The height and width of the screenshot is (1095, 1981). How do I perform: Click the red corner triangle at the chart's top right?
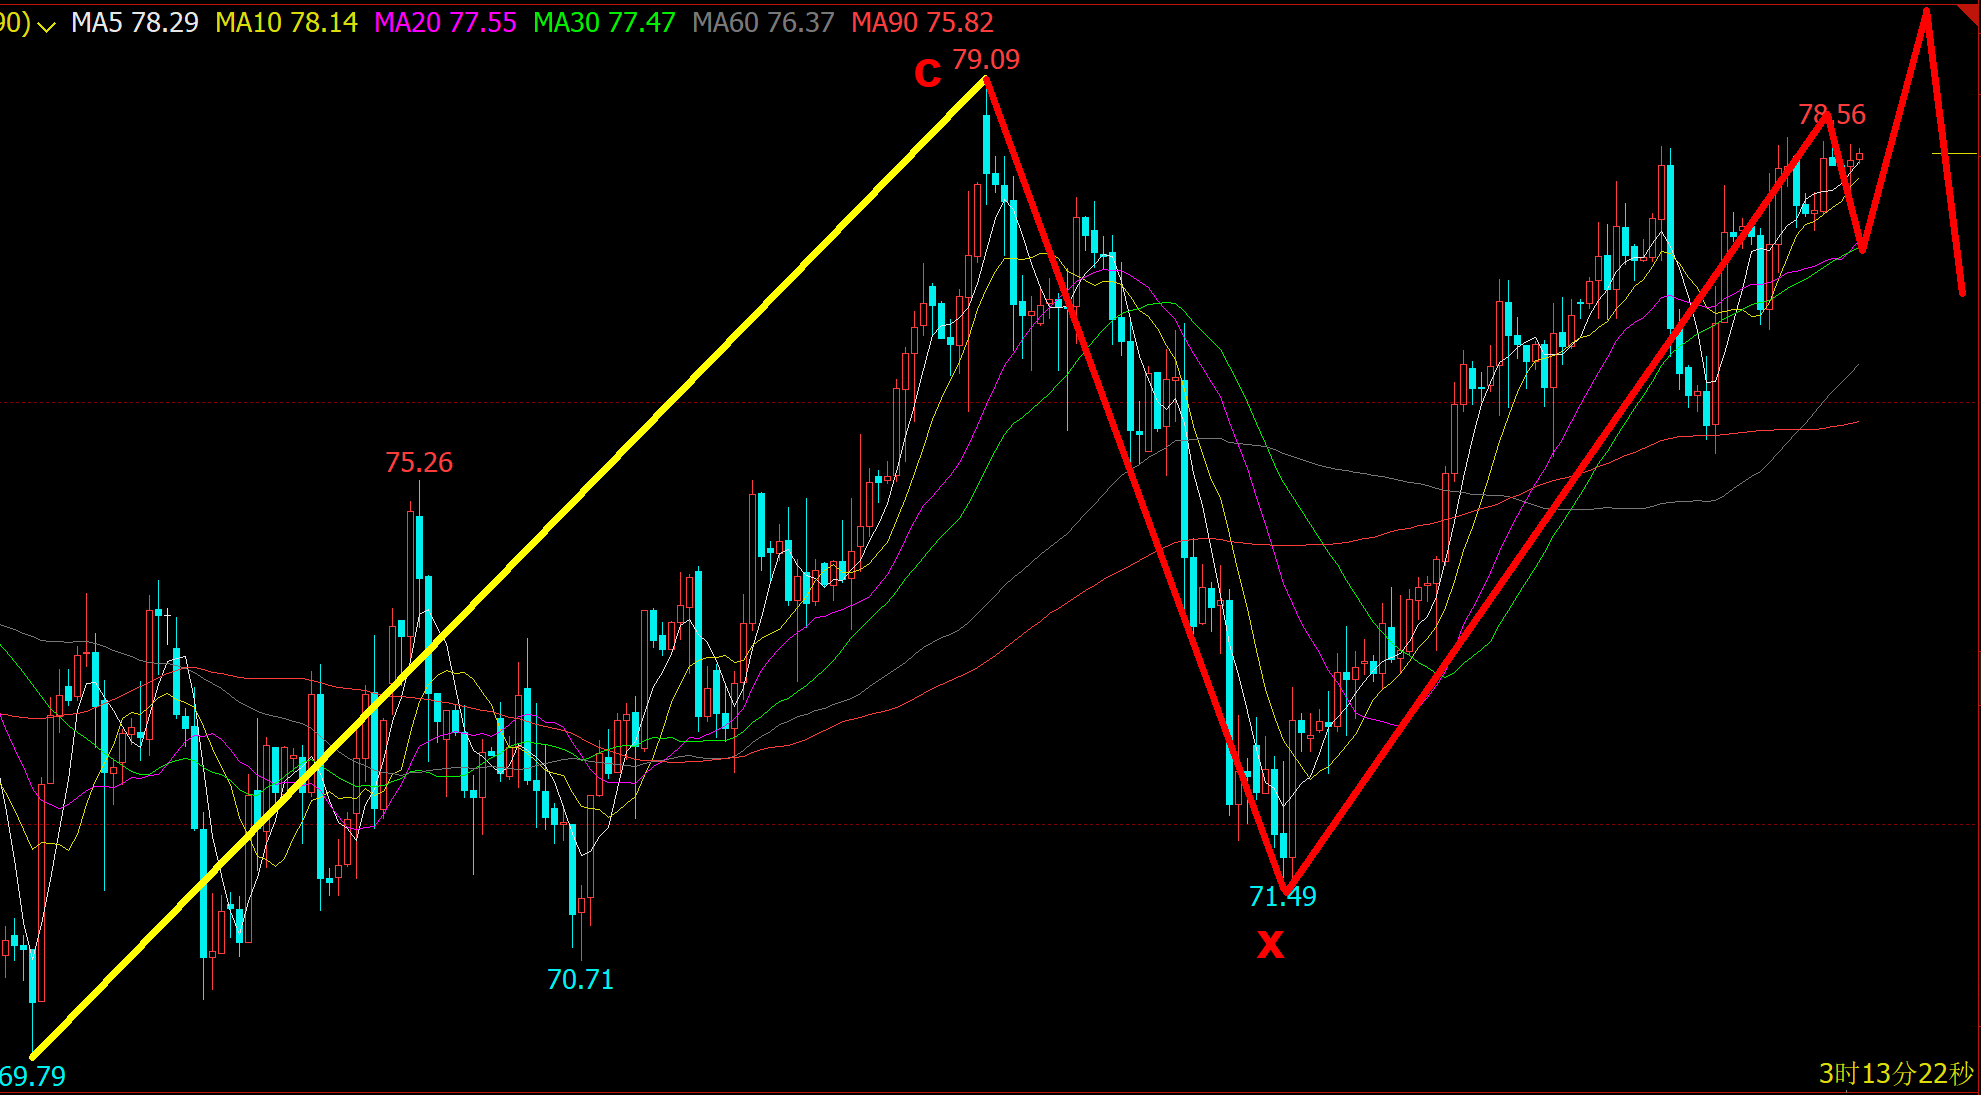coord(1971,13)
